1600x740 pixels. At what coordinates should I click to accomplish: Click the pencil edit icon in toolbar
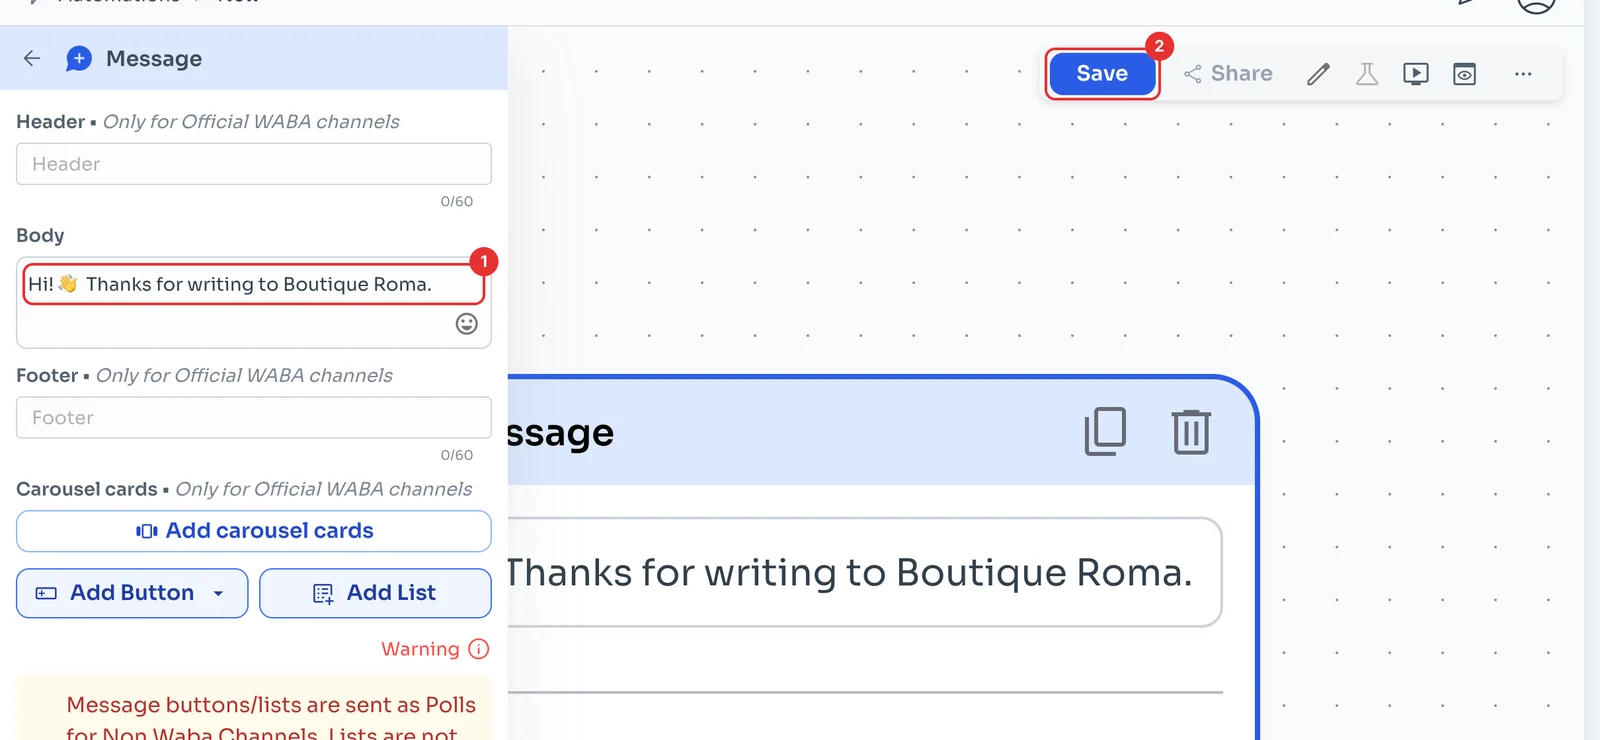[x=1318, y=74]
